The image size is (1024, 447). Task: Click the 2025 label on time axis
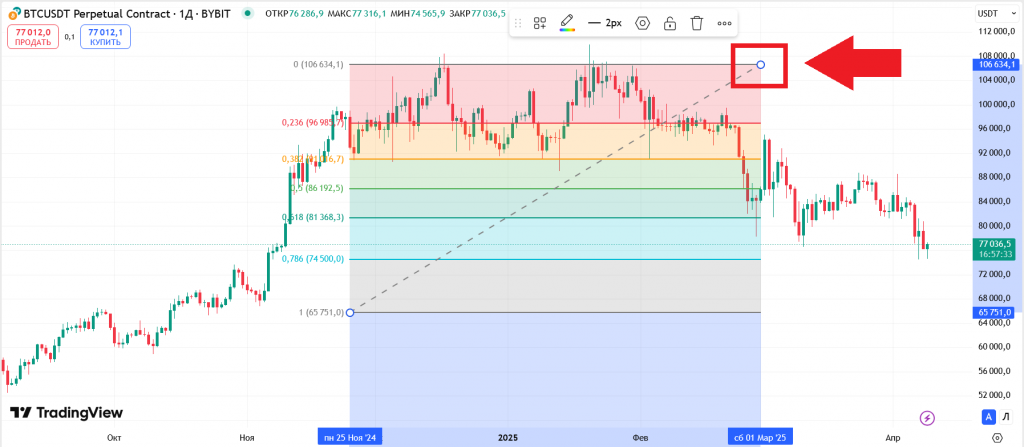[507, 437]
